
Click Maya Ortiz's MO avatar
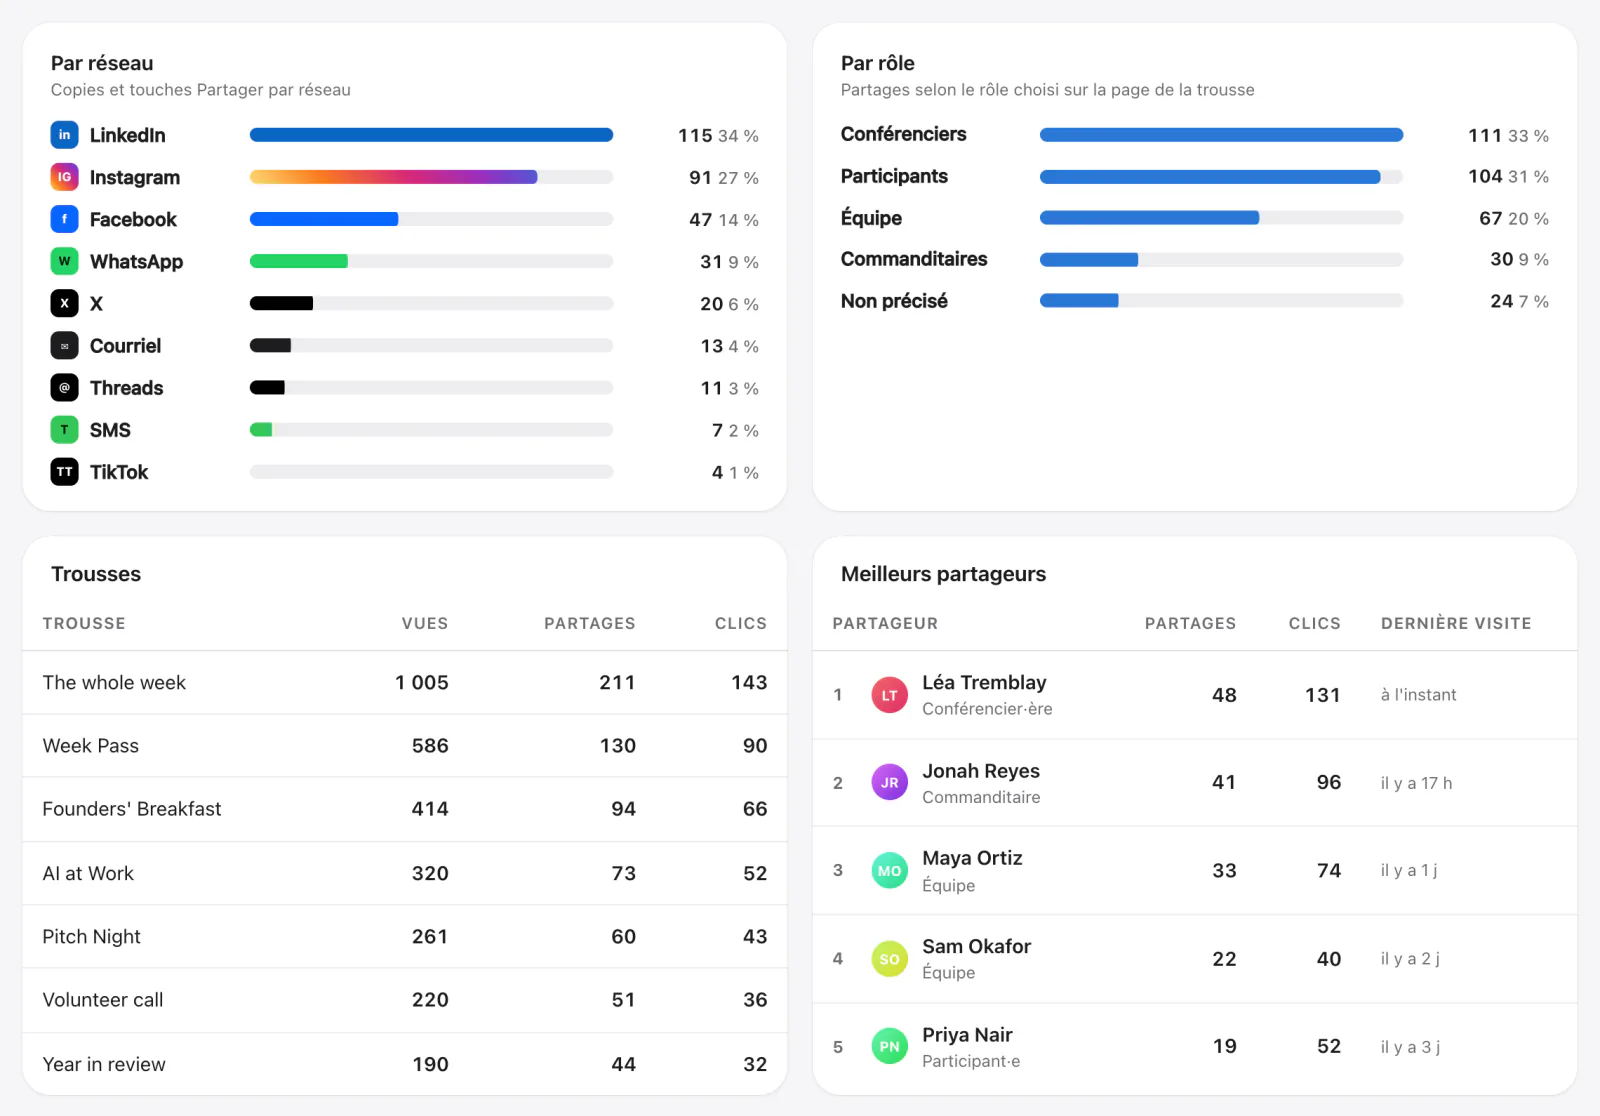[x=889, y=871]
